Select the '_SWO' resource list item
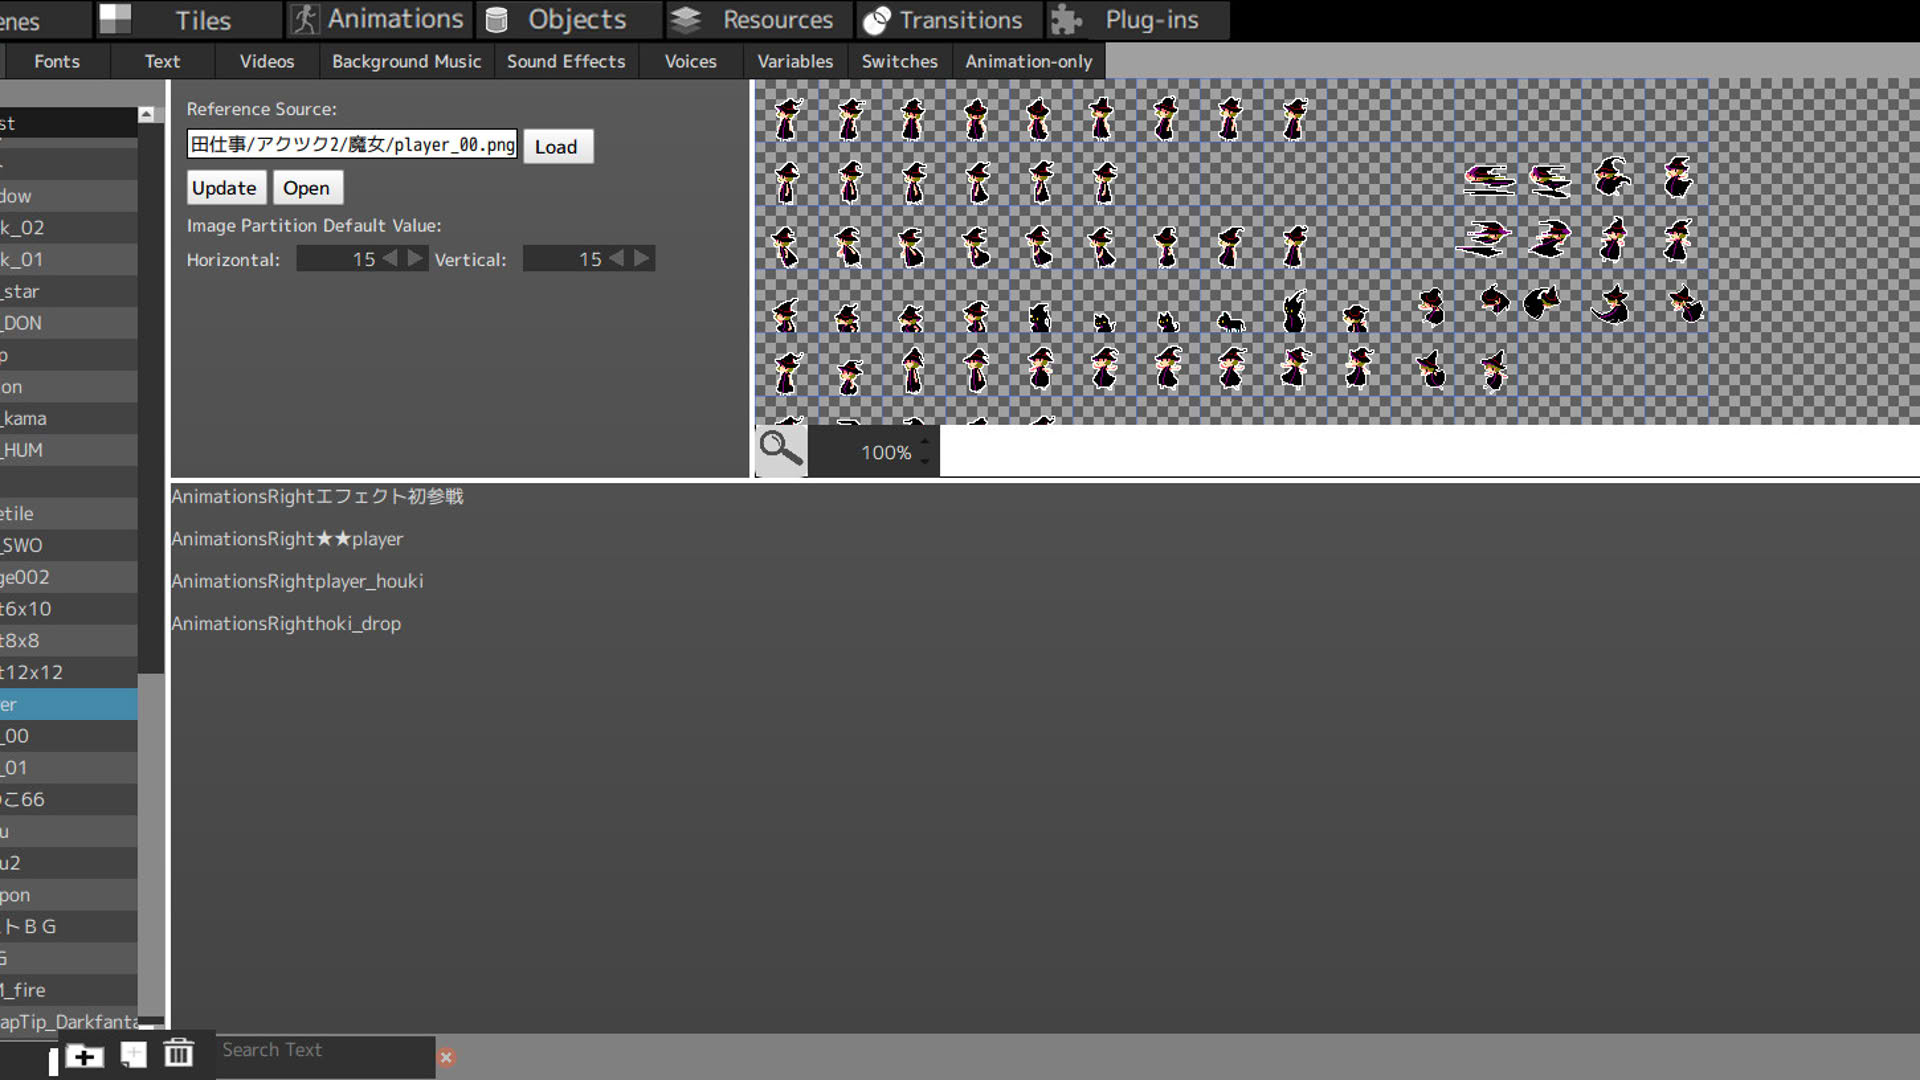The width and height of the screenshot is (1920, 1080). pos(68,545)
